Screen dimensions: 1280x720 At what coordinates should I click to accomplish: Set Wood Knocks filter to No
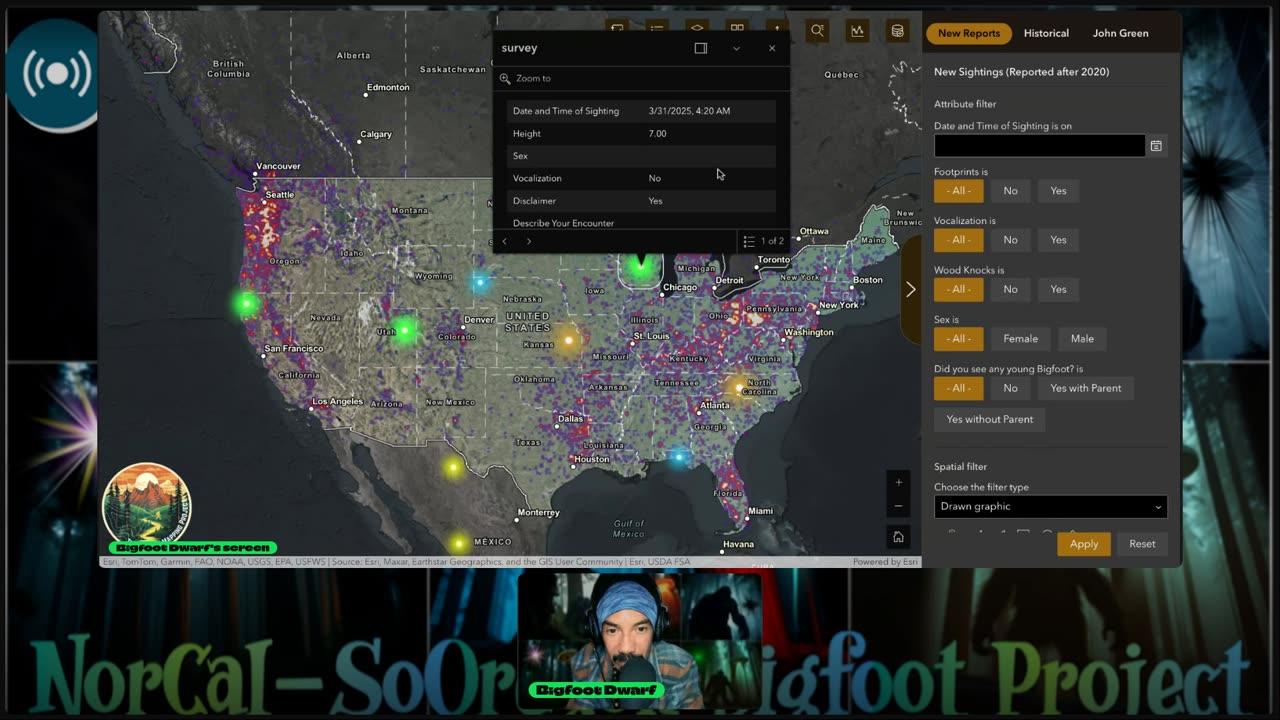(x=1010, y=289)
